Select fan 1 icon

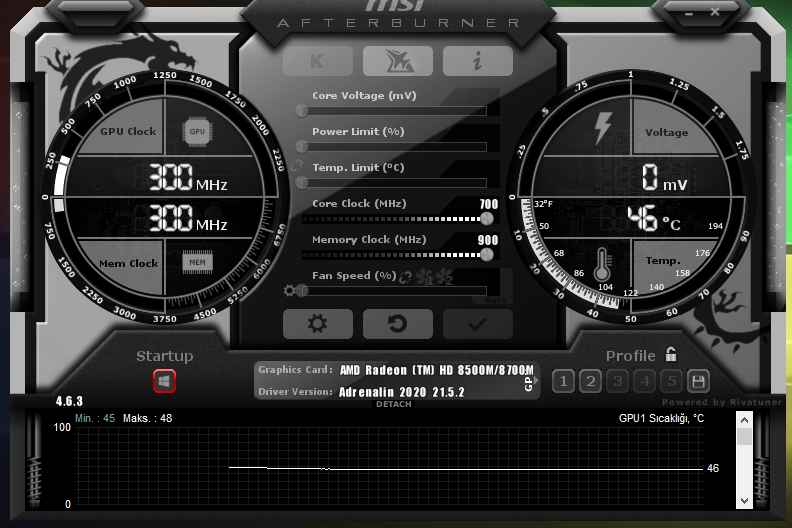pyautogui.click(x=425, y=277)
